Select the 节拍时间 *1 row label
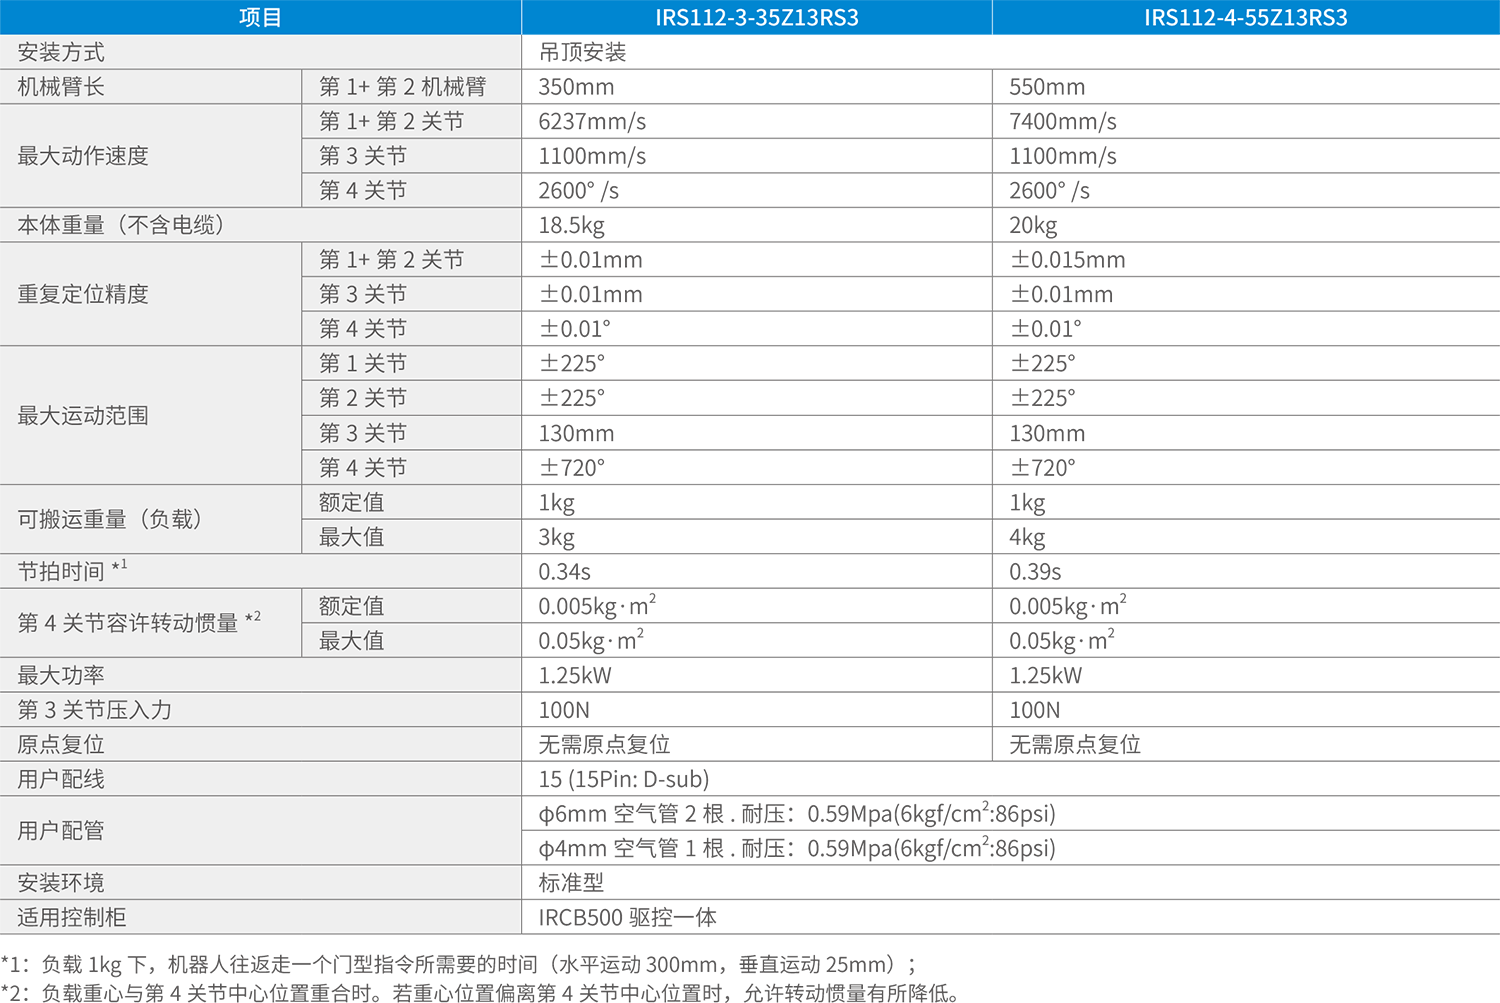This screenshot has width=1500, height=1003. tap(72, 571)
